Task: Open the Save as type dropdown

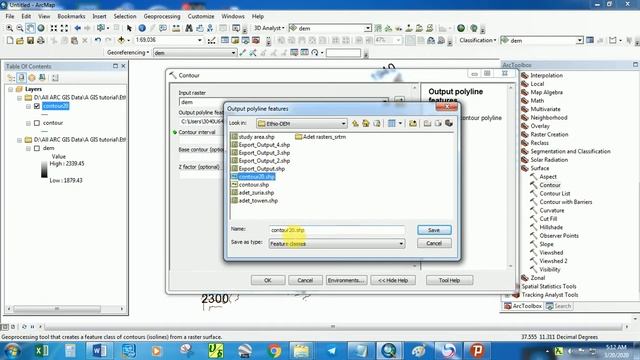Action: tap(401, 244)
